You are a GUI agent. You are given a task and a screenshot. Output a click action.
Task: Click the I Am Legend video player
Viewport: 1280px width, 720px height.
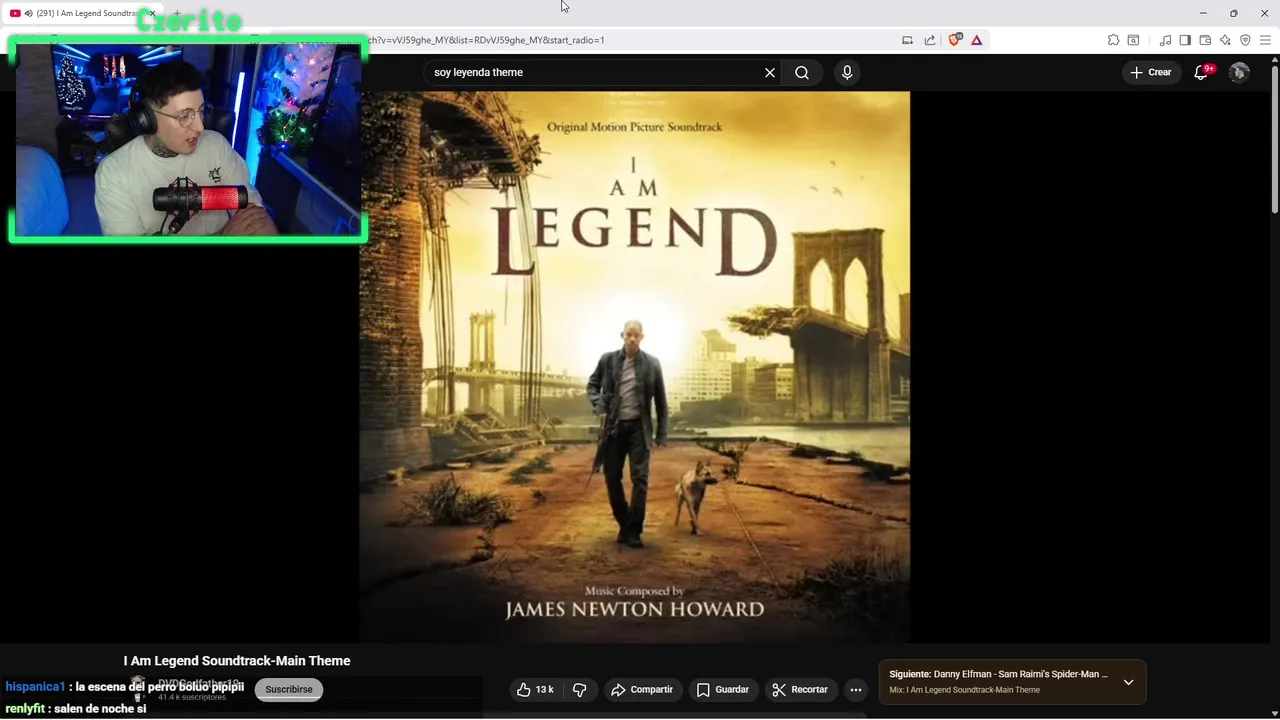[x=635, y=367]
